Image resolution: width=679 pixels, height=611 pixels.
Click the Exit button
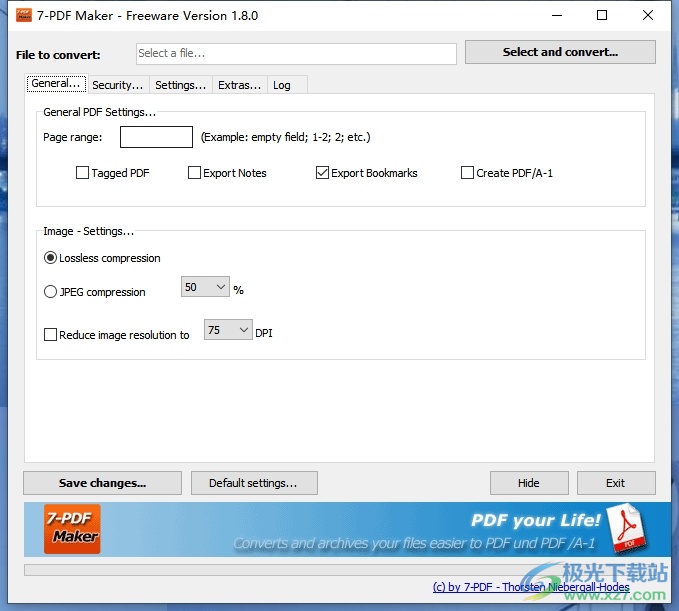[x=616, y=483]
